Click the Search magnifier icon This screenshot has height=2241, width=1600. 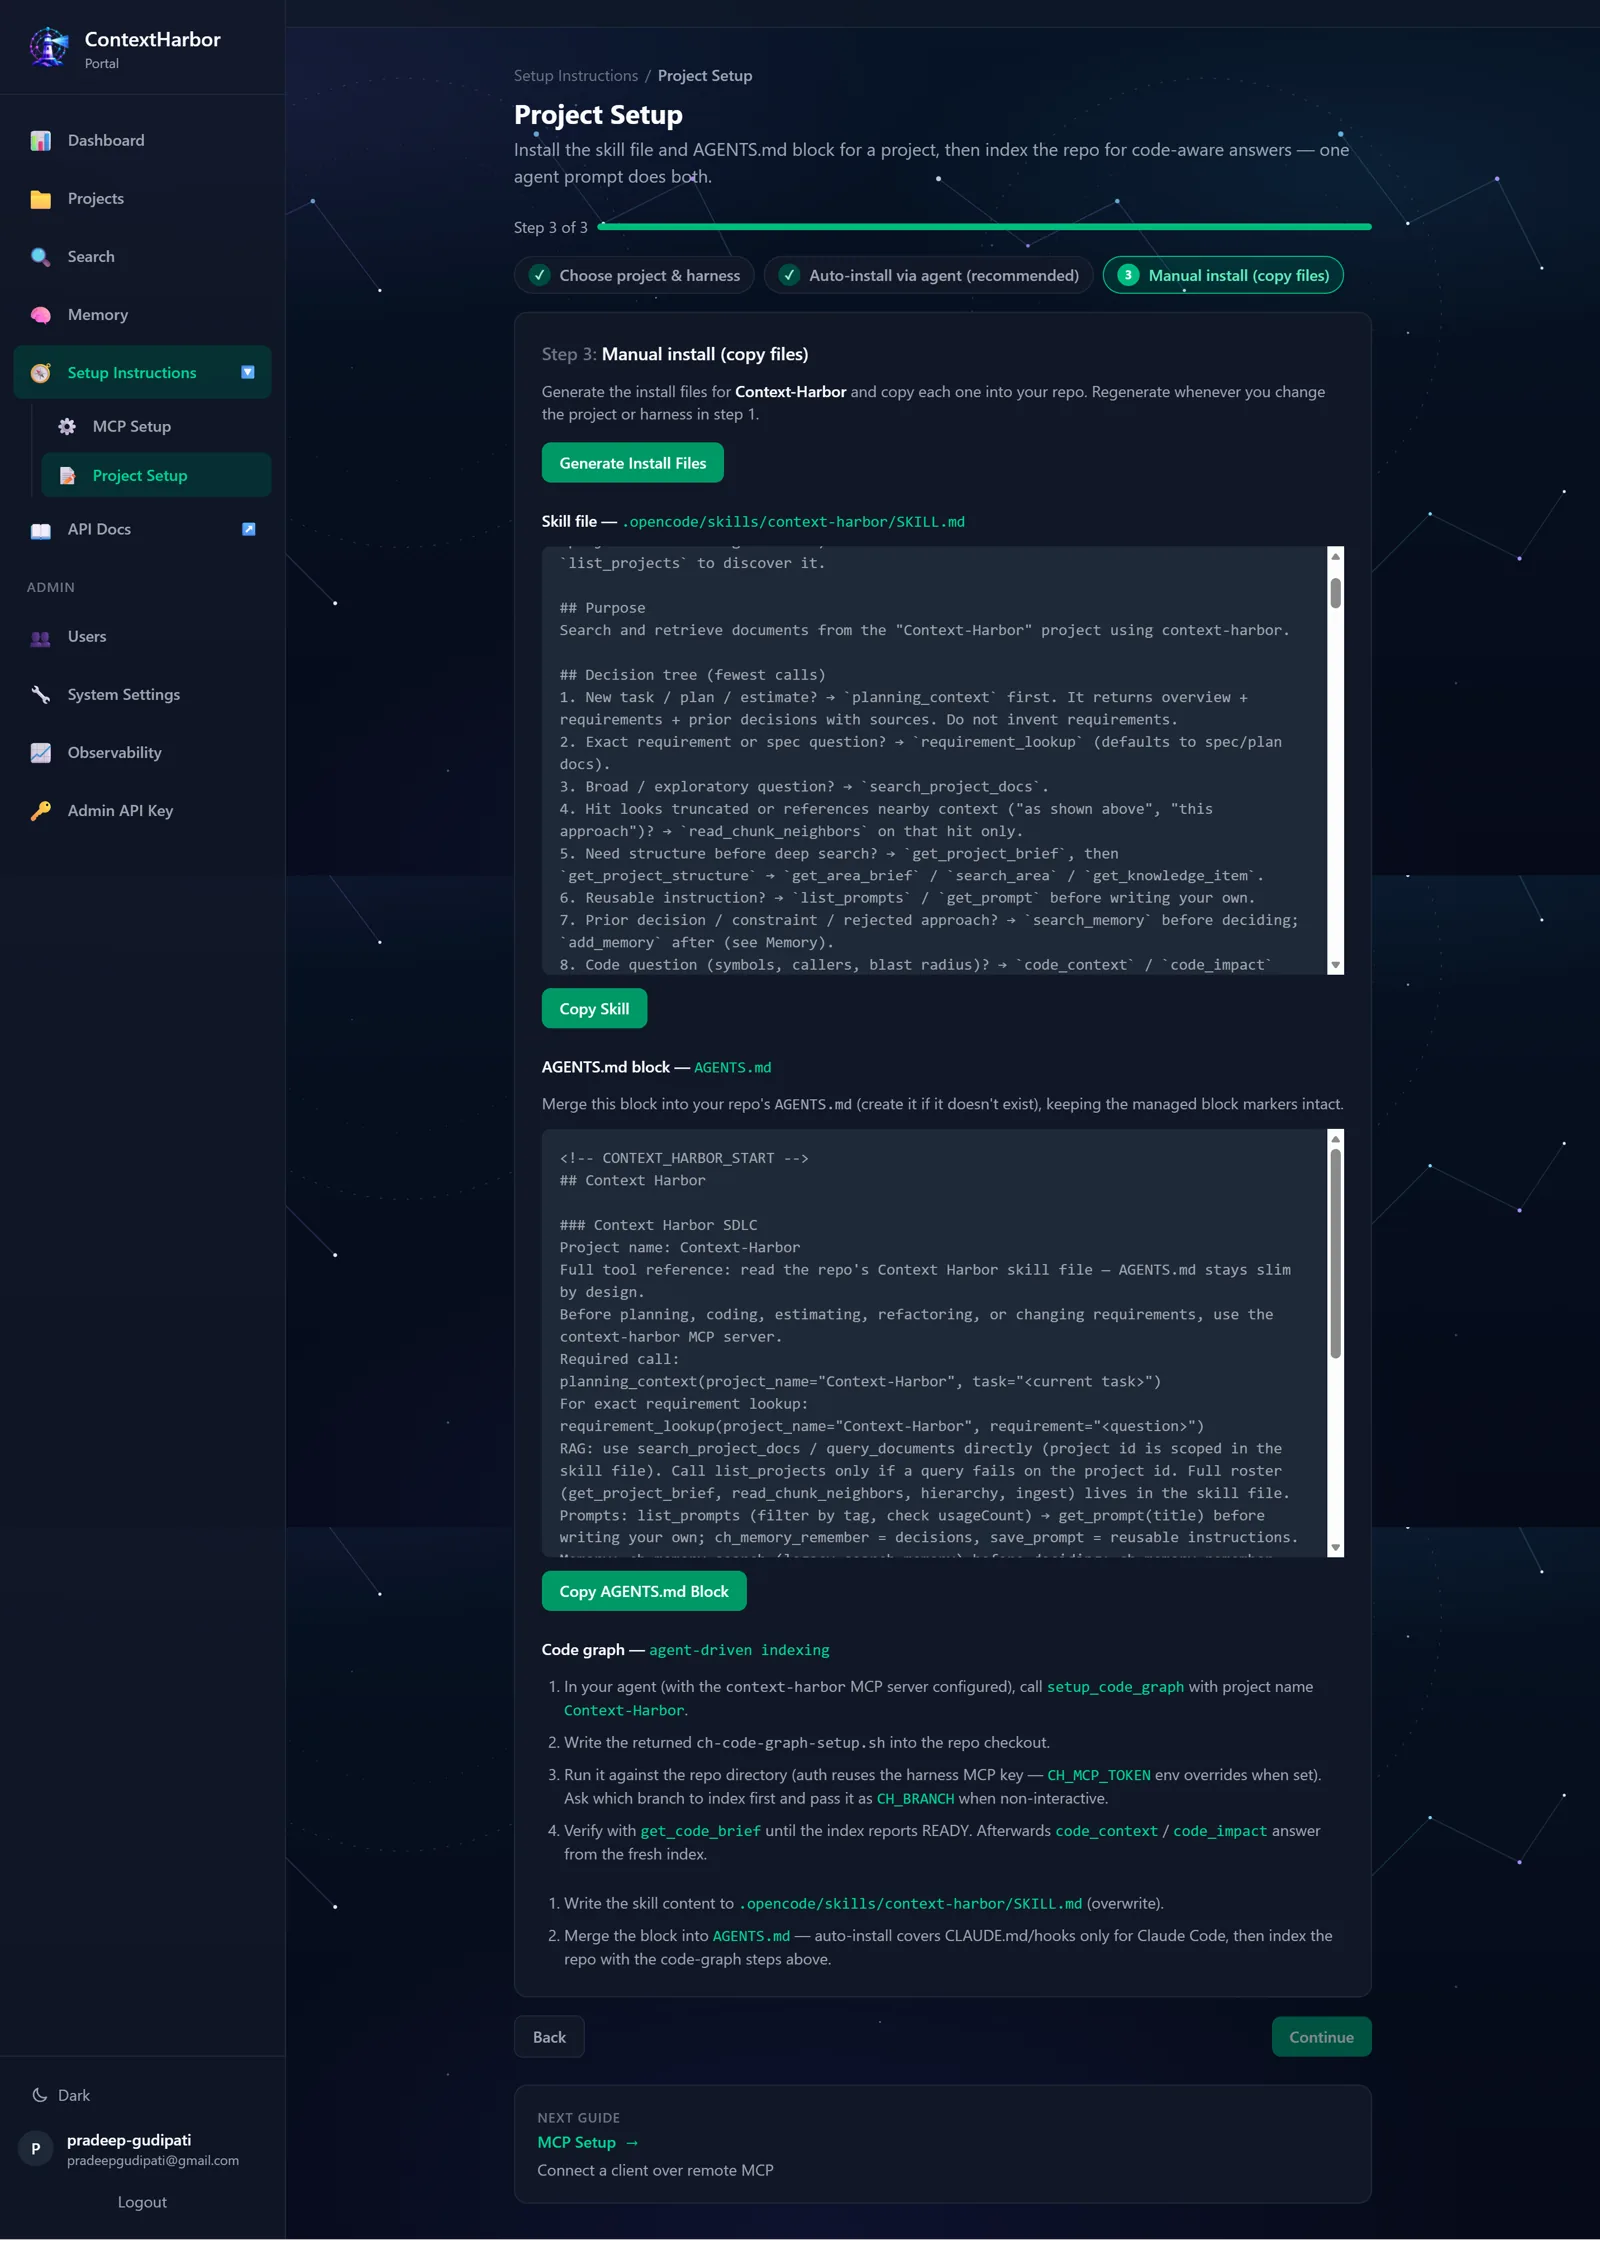click(x=41, y=257)
